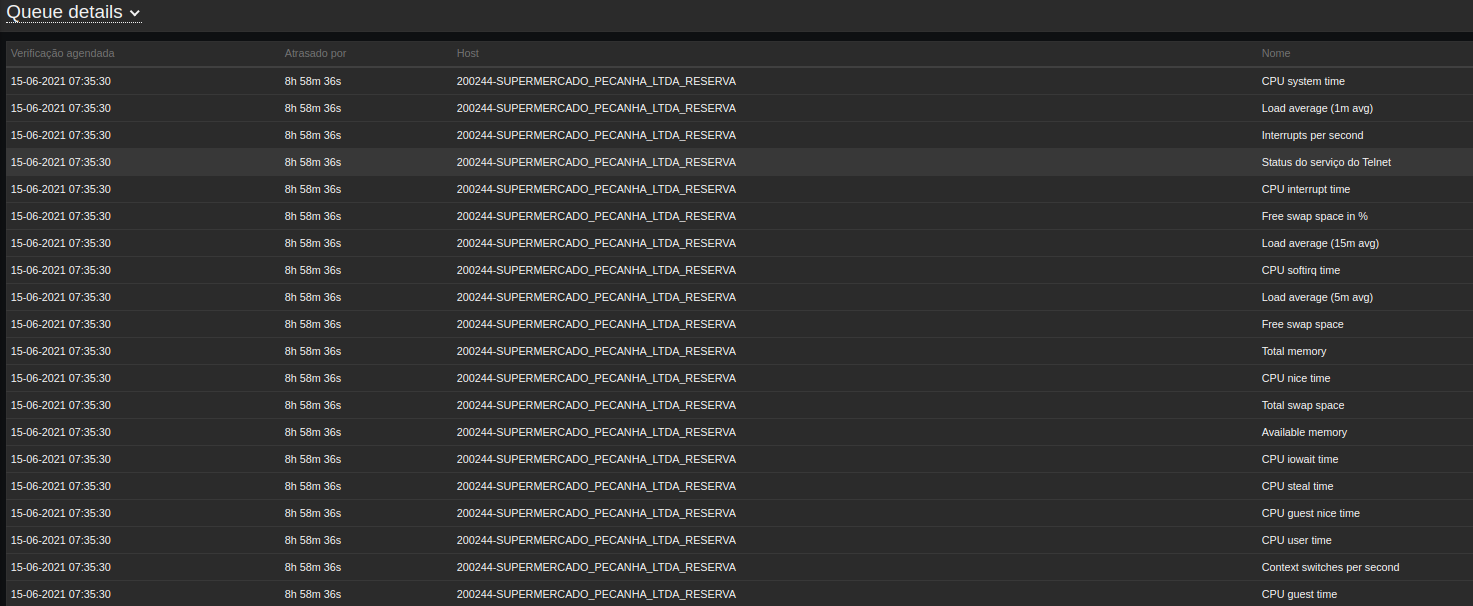The image size is (1473, 606).
Task: Open the Queue details dropdown
Action: coord(73,13)
